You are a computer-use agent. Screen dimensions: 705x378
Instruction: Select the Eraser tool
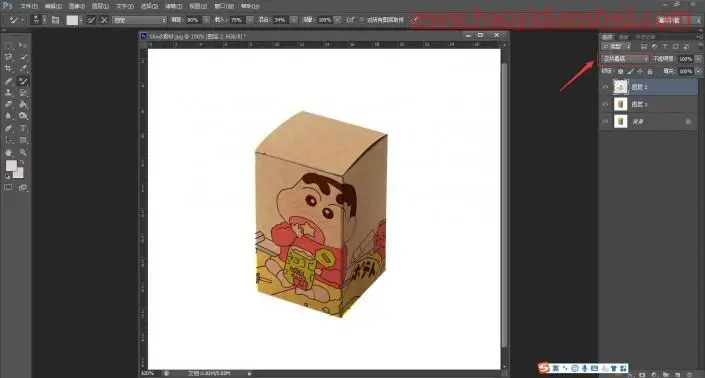pyautogui.click(x=9, y=104)
